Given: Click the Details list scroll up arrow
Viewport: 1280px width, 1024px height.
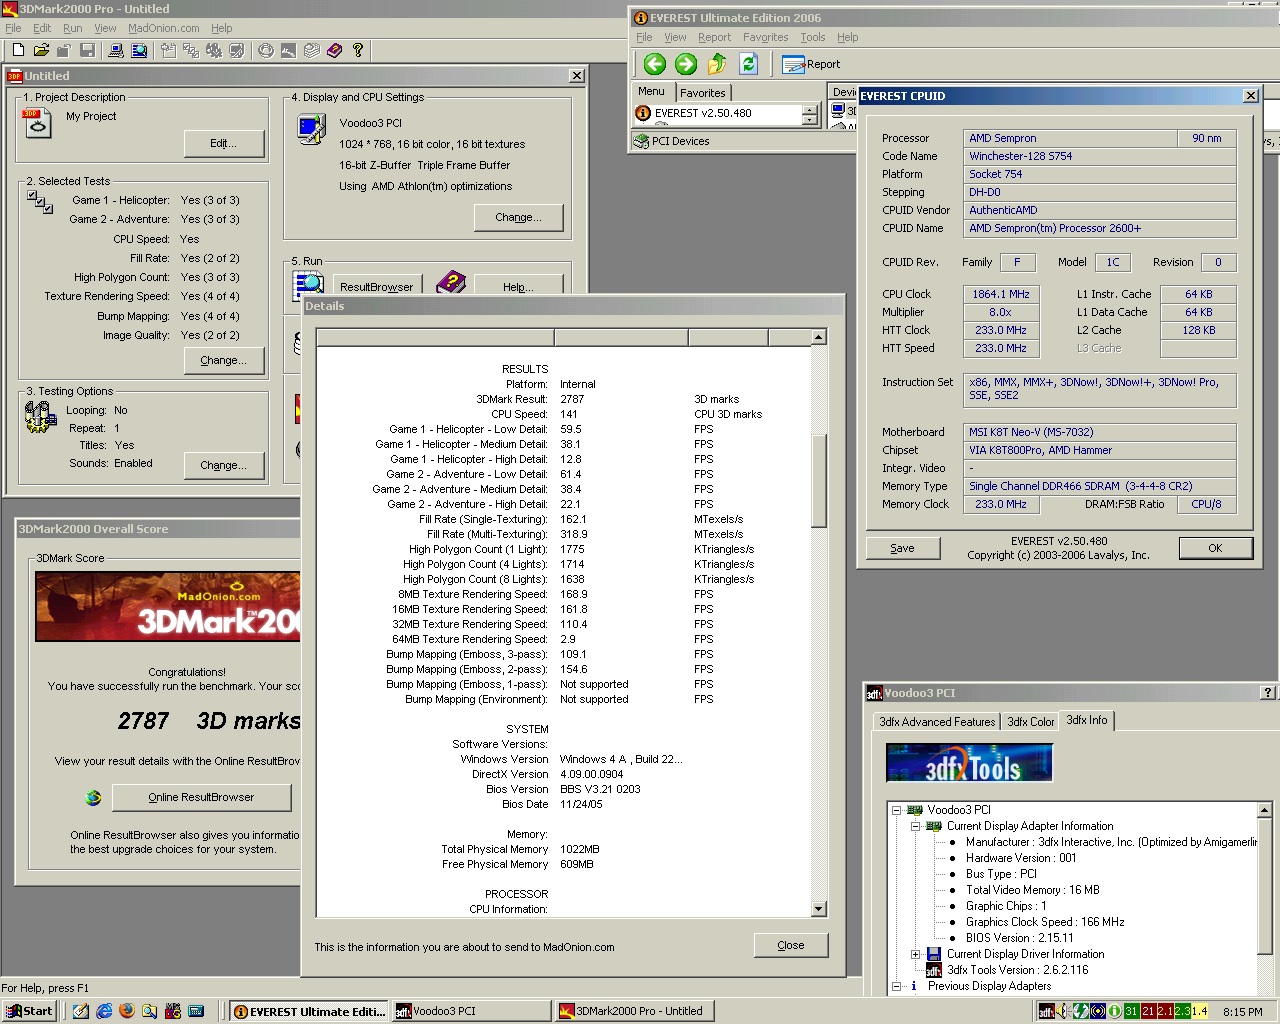Looking at the screenshot, I should tap(819, 337).
